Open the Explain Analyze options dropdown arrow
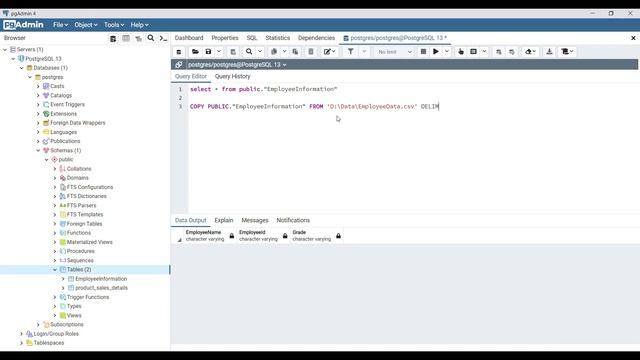This screenshot has height=360, width=640. click(484, 52)
